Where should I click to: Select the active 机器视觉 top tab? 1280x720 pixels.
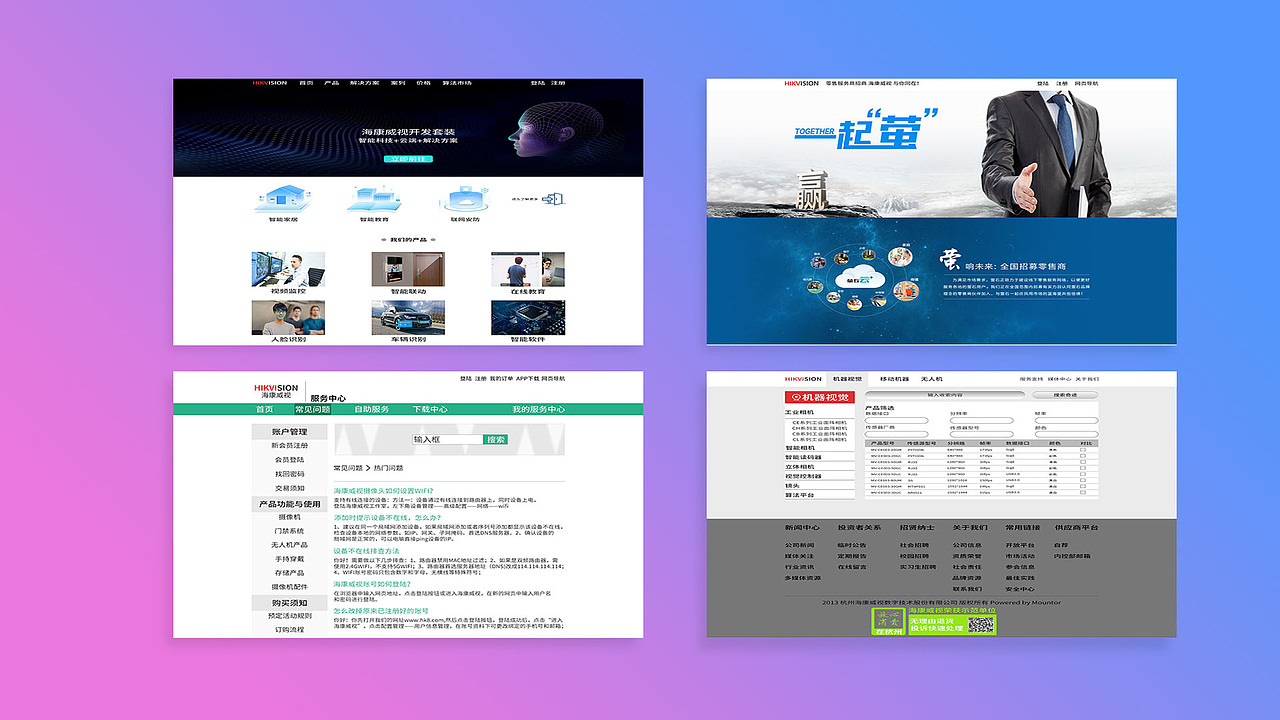coord(847,379)
